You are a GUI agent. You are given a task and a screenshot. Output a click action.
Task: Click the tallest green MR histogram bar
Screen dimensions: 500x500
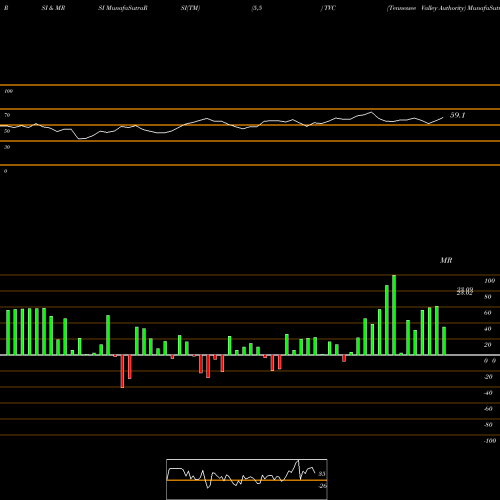[394, 315]
